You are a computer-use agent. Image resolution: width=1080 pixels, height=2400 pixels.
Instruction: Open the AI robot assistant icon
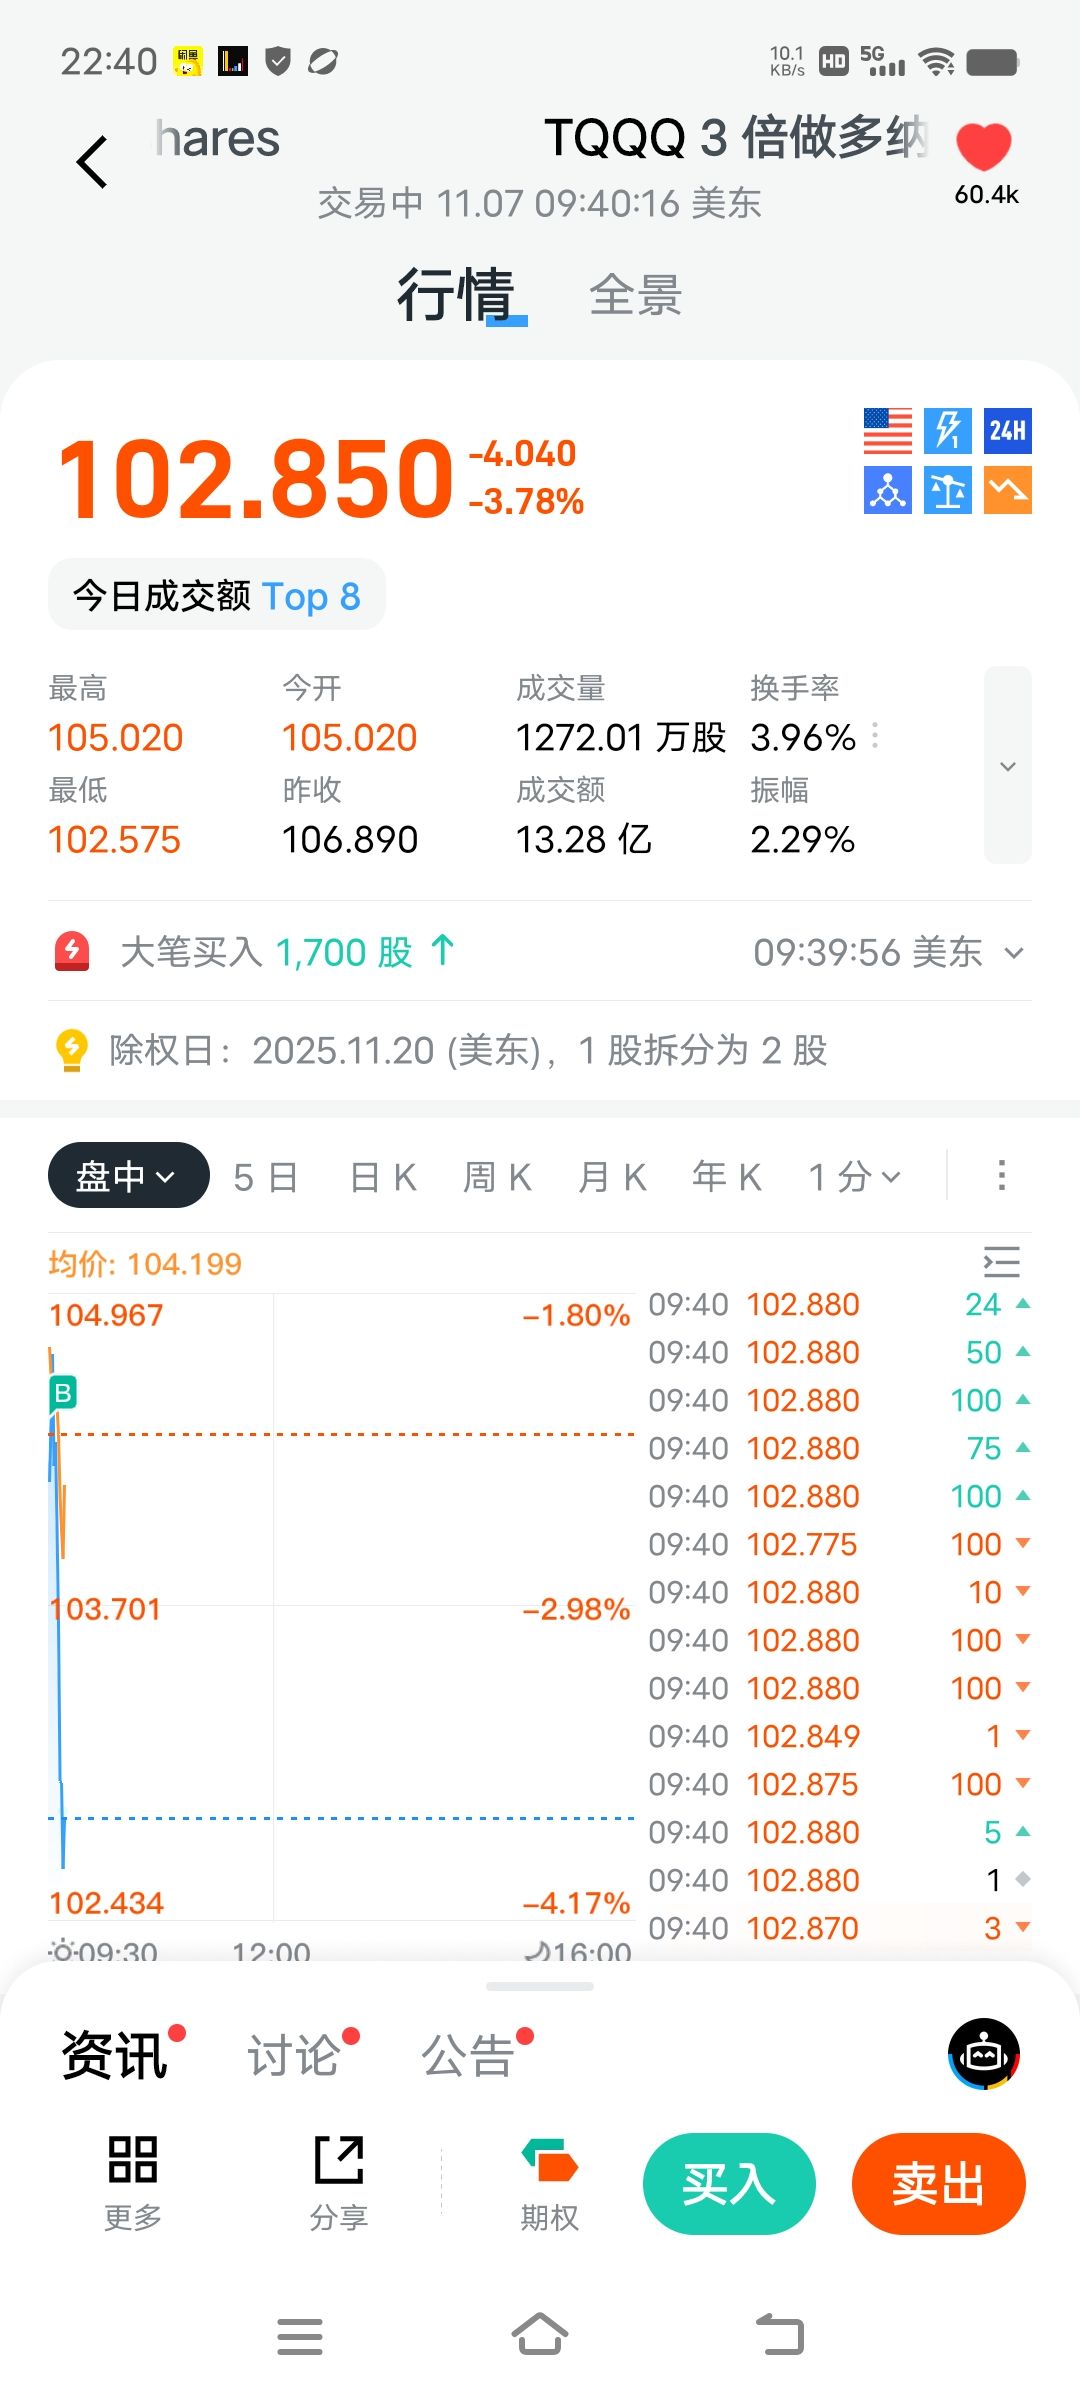coord(984,2054)
